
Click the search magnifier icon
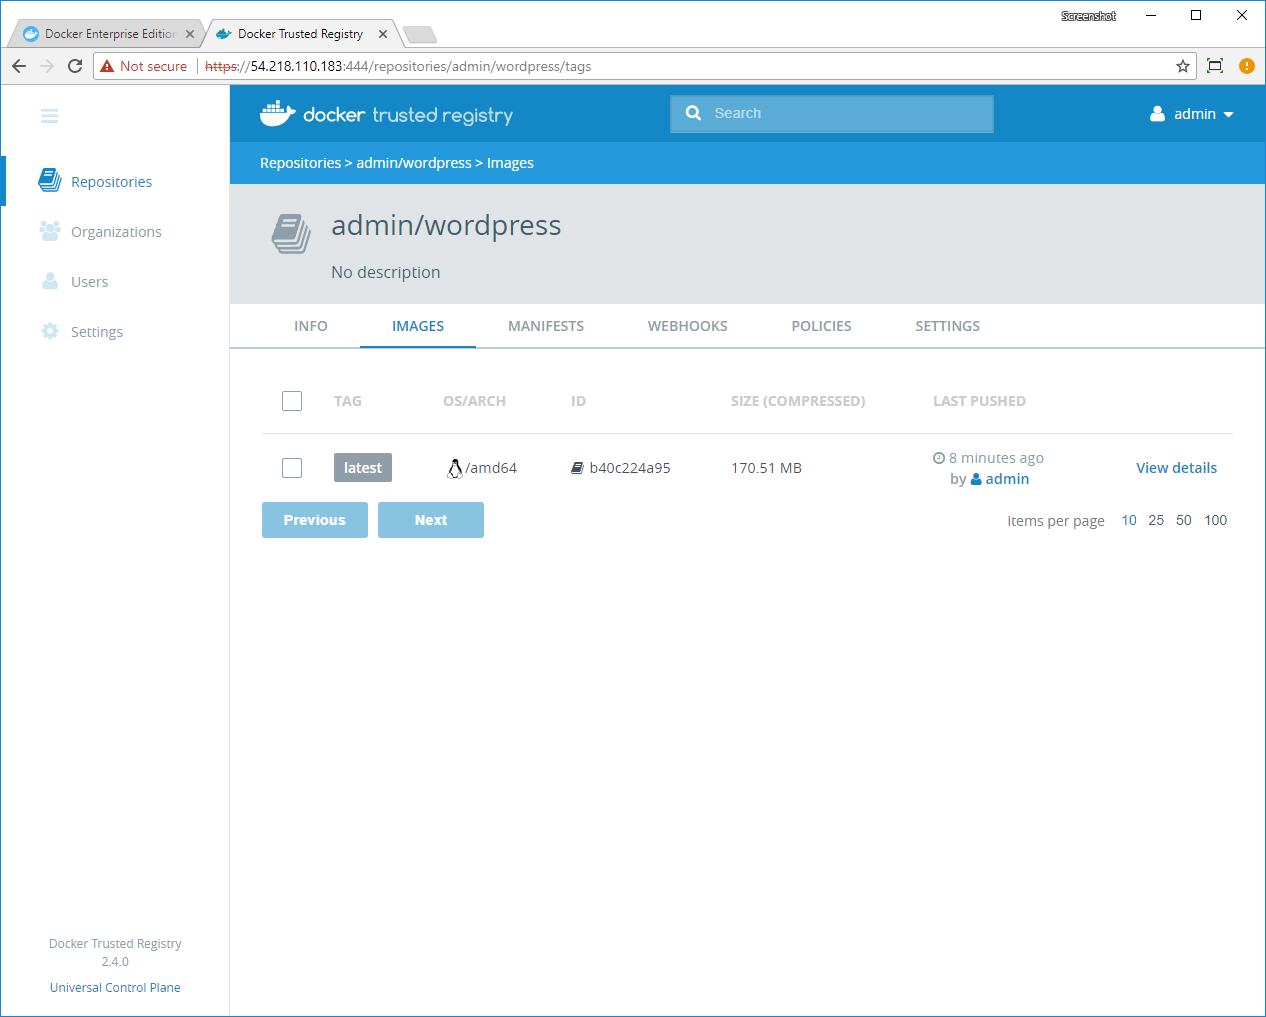(x=693, y=113)
